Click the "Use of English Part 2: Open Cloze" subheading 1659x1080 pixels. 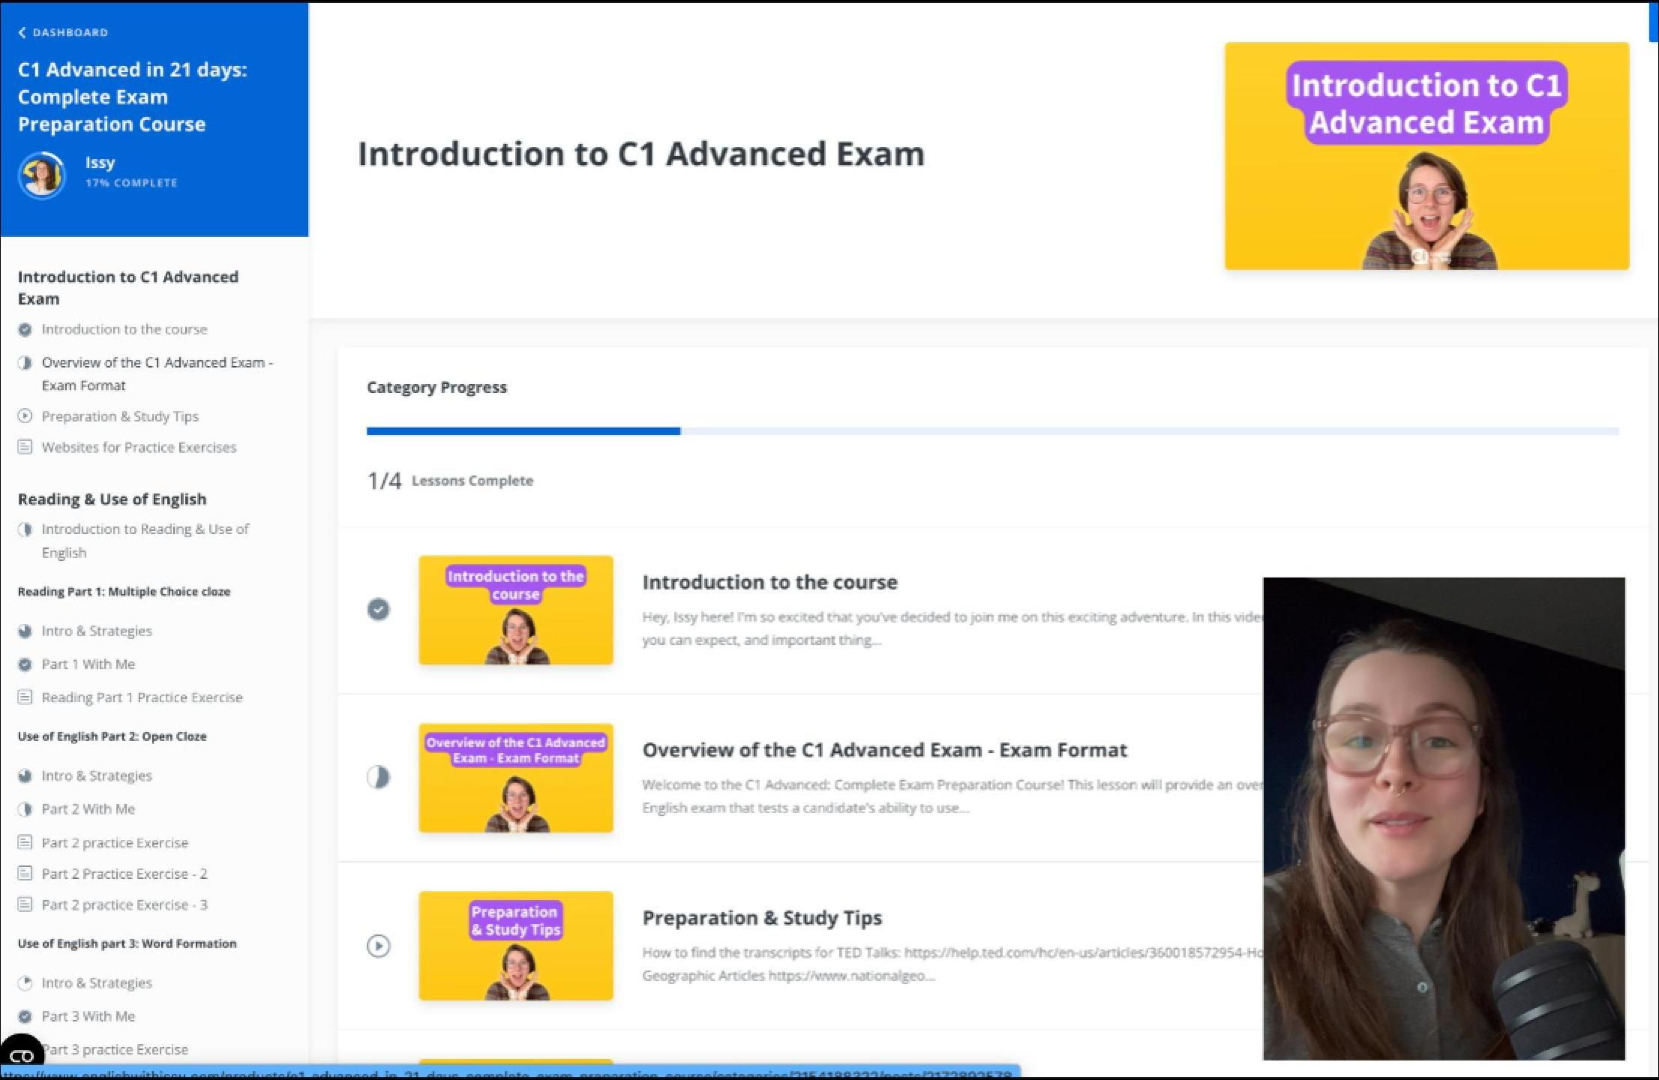tap(112, 736)
